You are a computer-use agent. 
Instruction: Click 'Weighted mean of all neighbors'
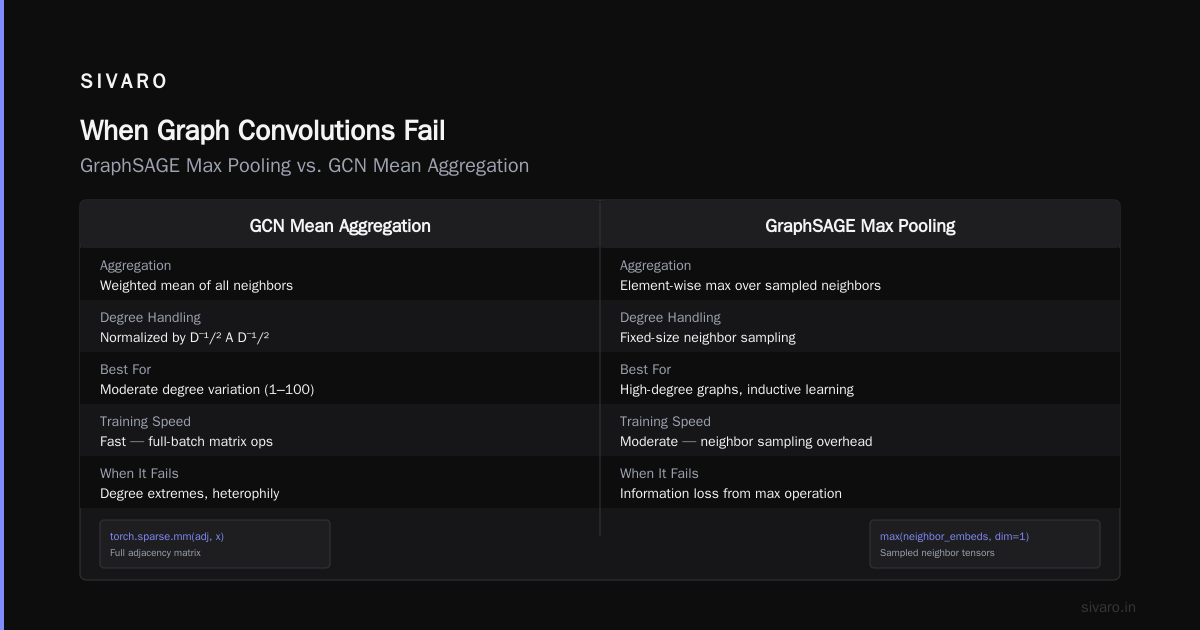pyautogui.click(x=196, y=286)
